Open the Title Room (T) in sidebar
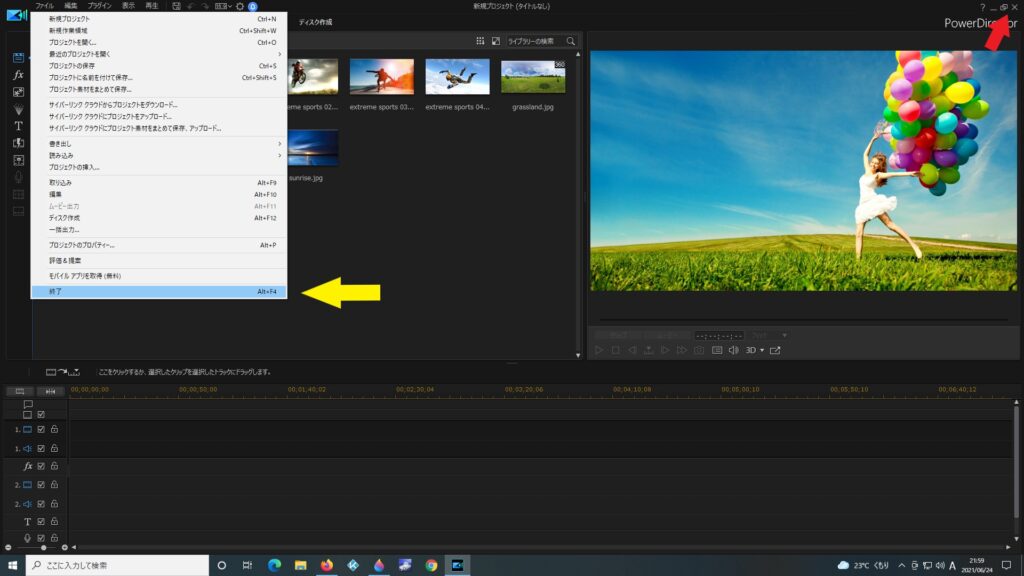1024x576 pixels. (x=18, y=126)
